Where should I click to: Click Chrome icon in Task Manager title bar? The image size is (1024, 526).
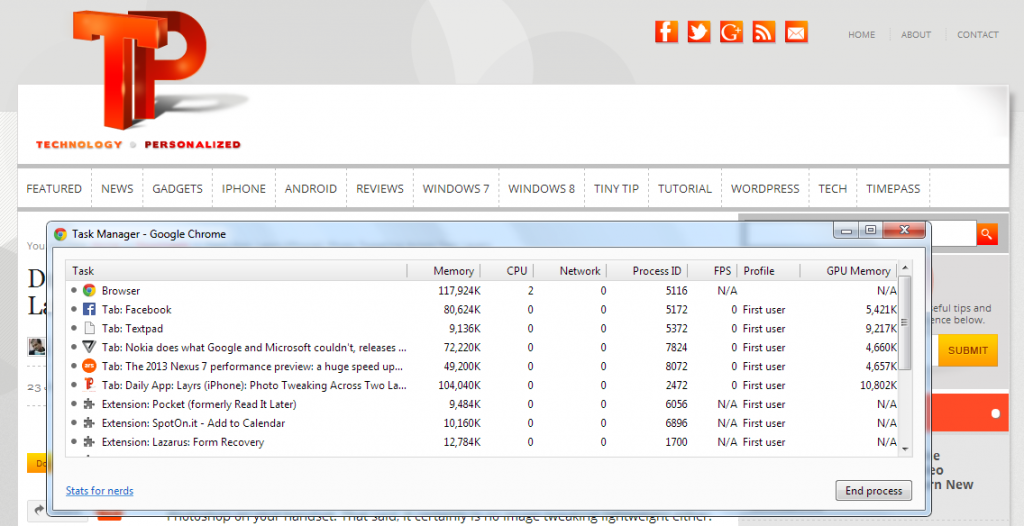coord(61,234)
